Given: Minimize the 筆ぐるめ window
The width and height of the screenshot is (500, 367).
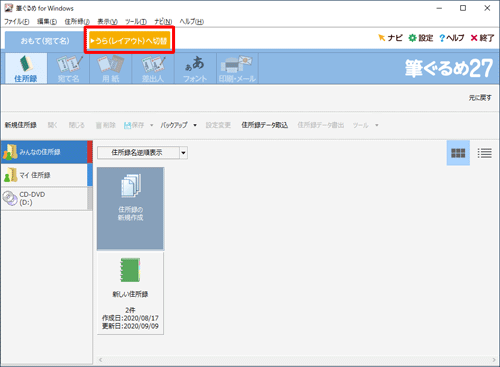Looking at the screenshot, I should [439, 8].
